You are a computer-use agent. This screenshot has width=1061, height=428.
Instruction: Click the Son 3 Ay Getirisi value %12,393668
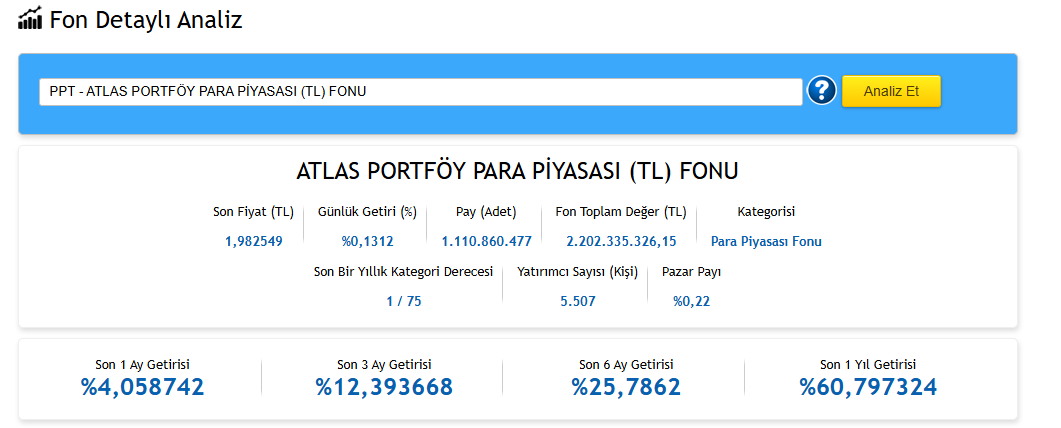384,387
